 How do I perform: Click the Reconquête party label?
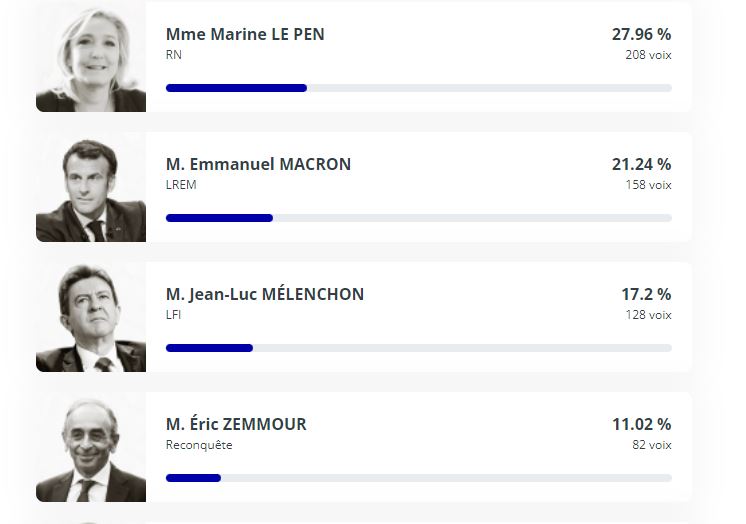[199, 445]
